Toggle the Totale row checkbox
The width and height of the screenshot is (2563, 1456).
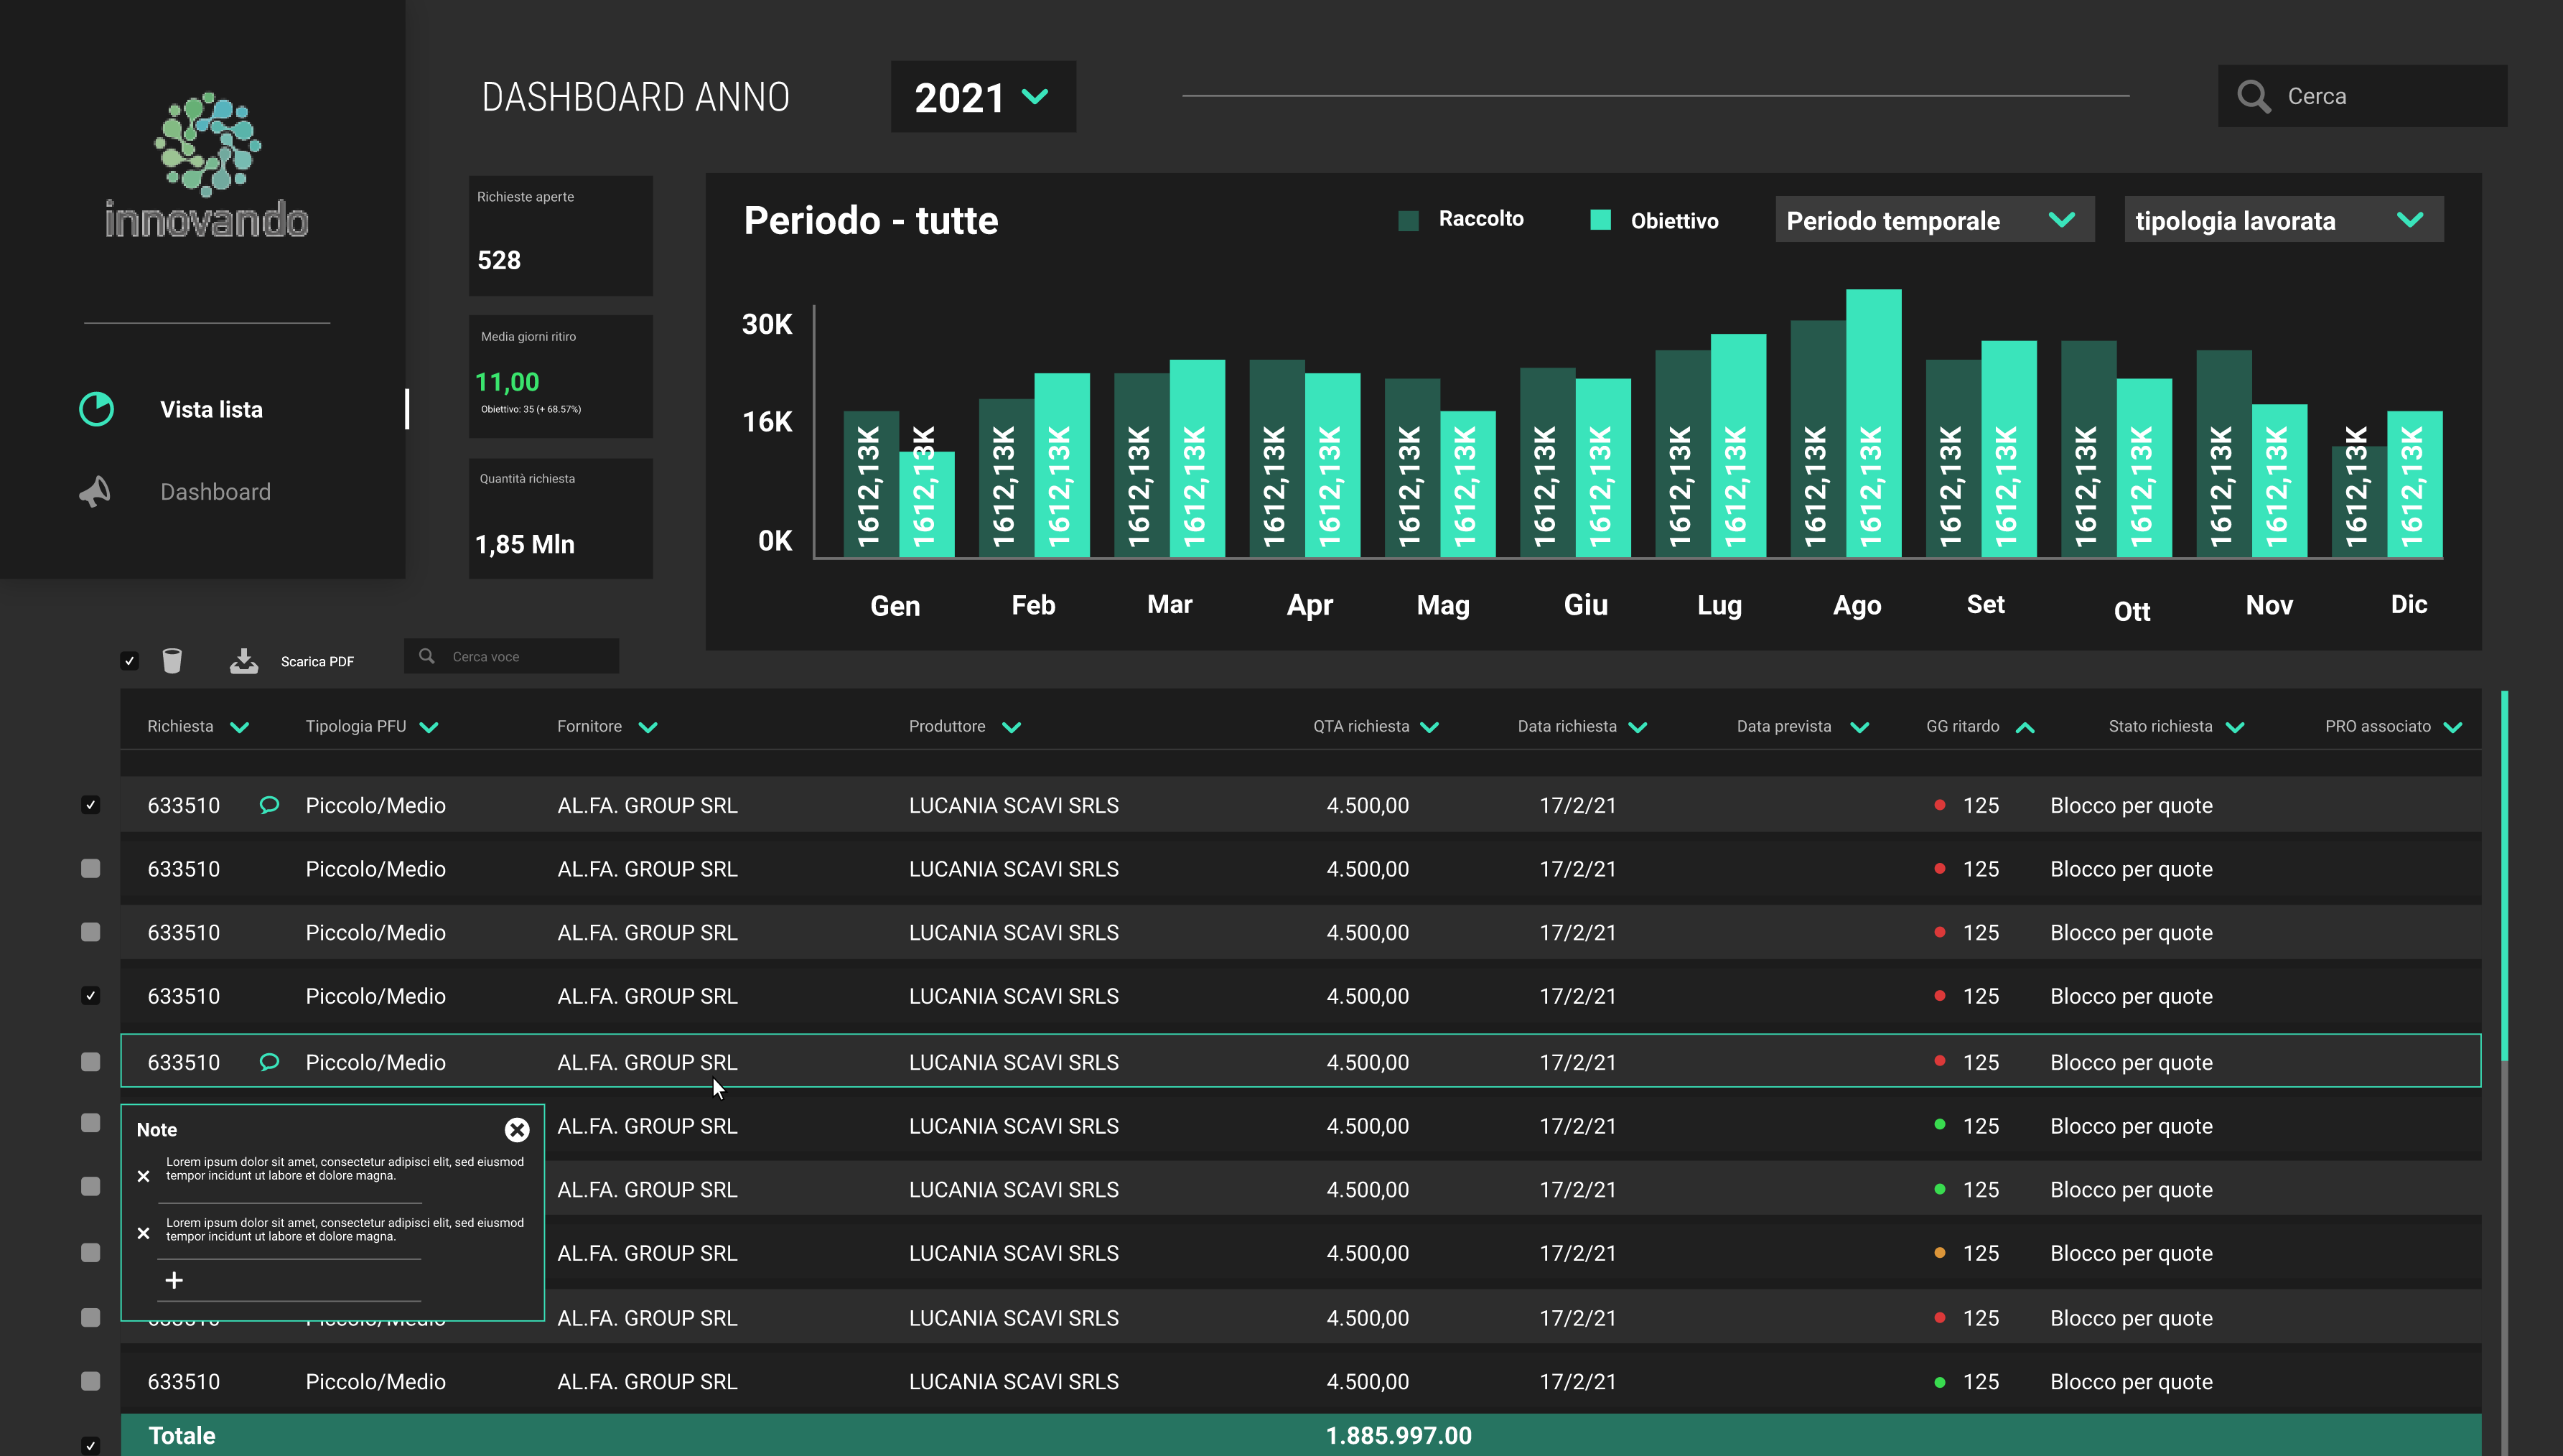pos(91,1445)
